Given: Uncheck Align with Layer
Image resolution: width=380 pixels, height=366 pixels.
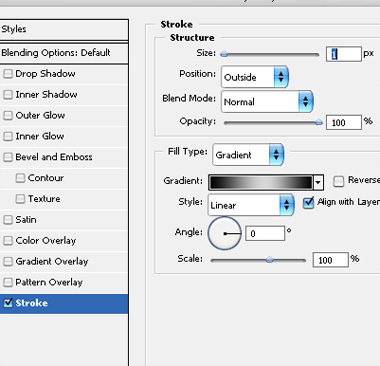Looking at the screenshot, I should (308, 202).
